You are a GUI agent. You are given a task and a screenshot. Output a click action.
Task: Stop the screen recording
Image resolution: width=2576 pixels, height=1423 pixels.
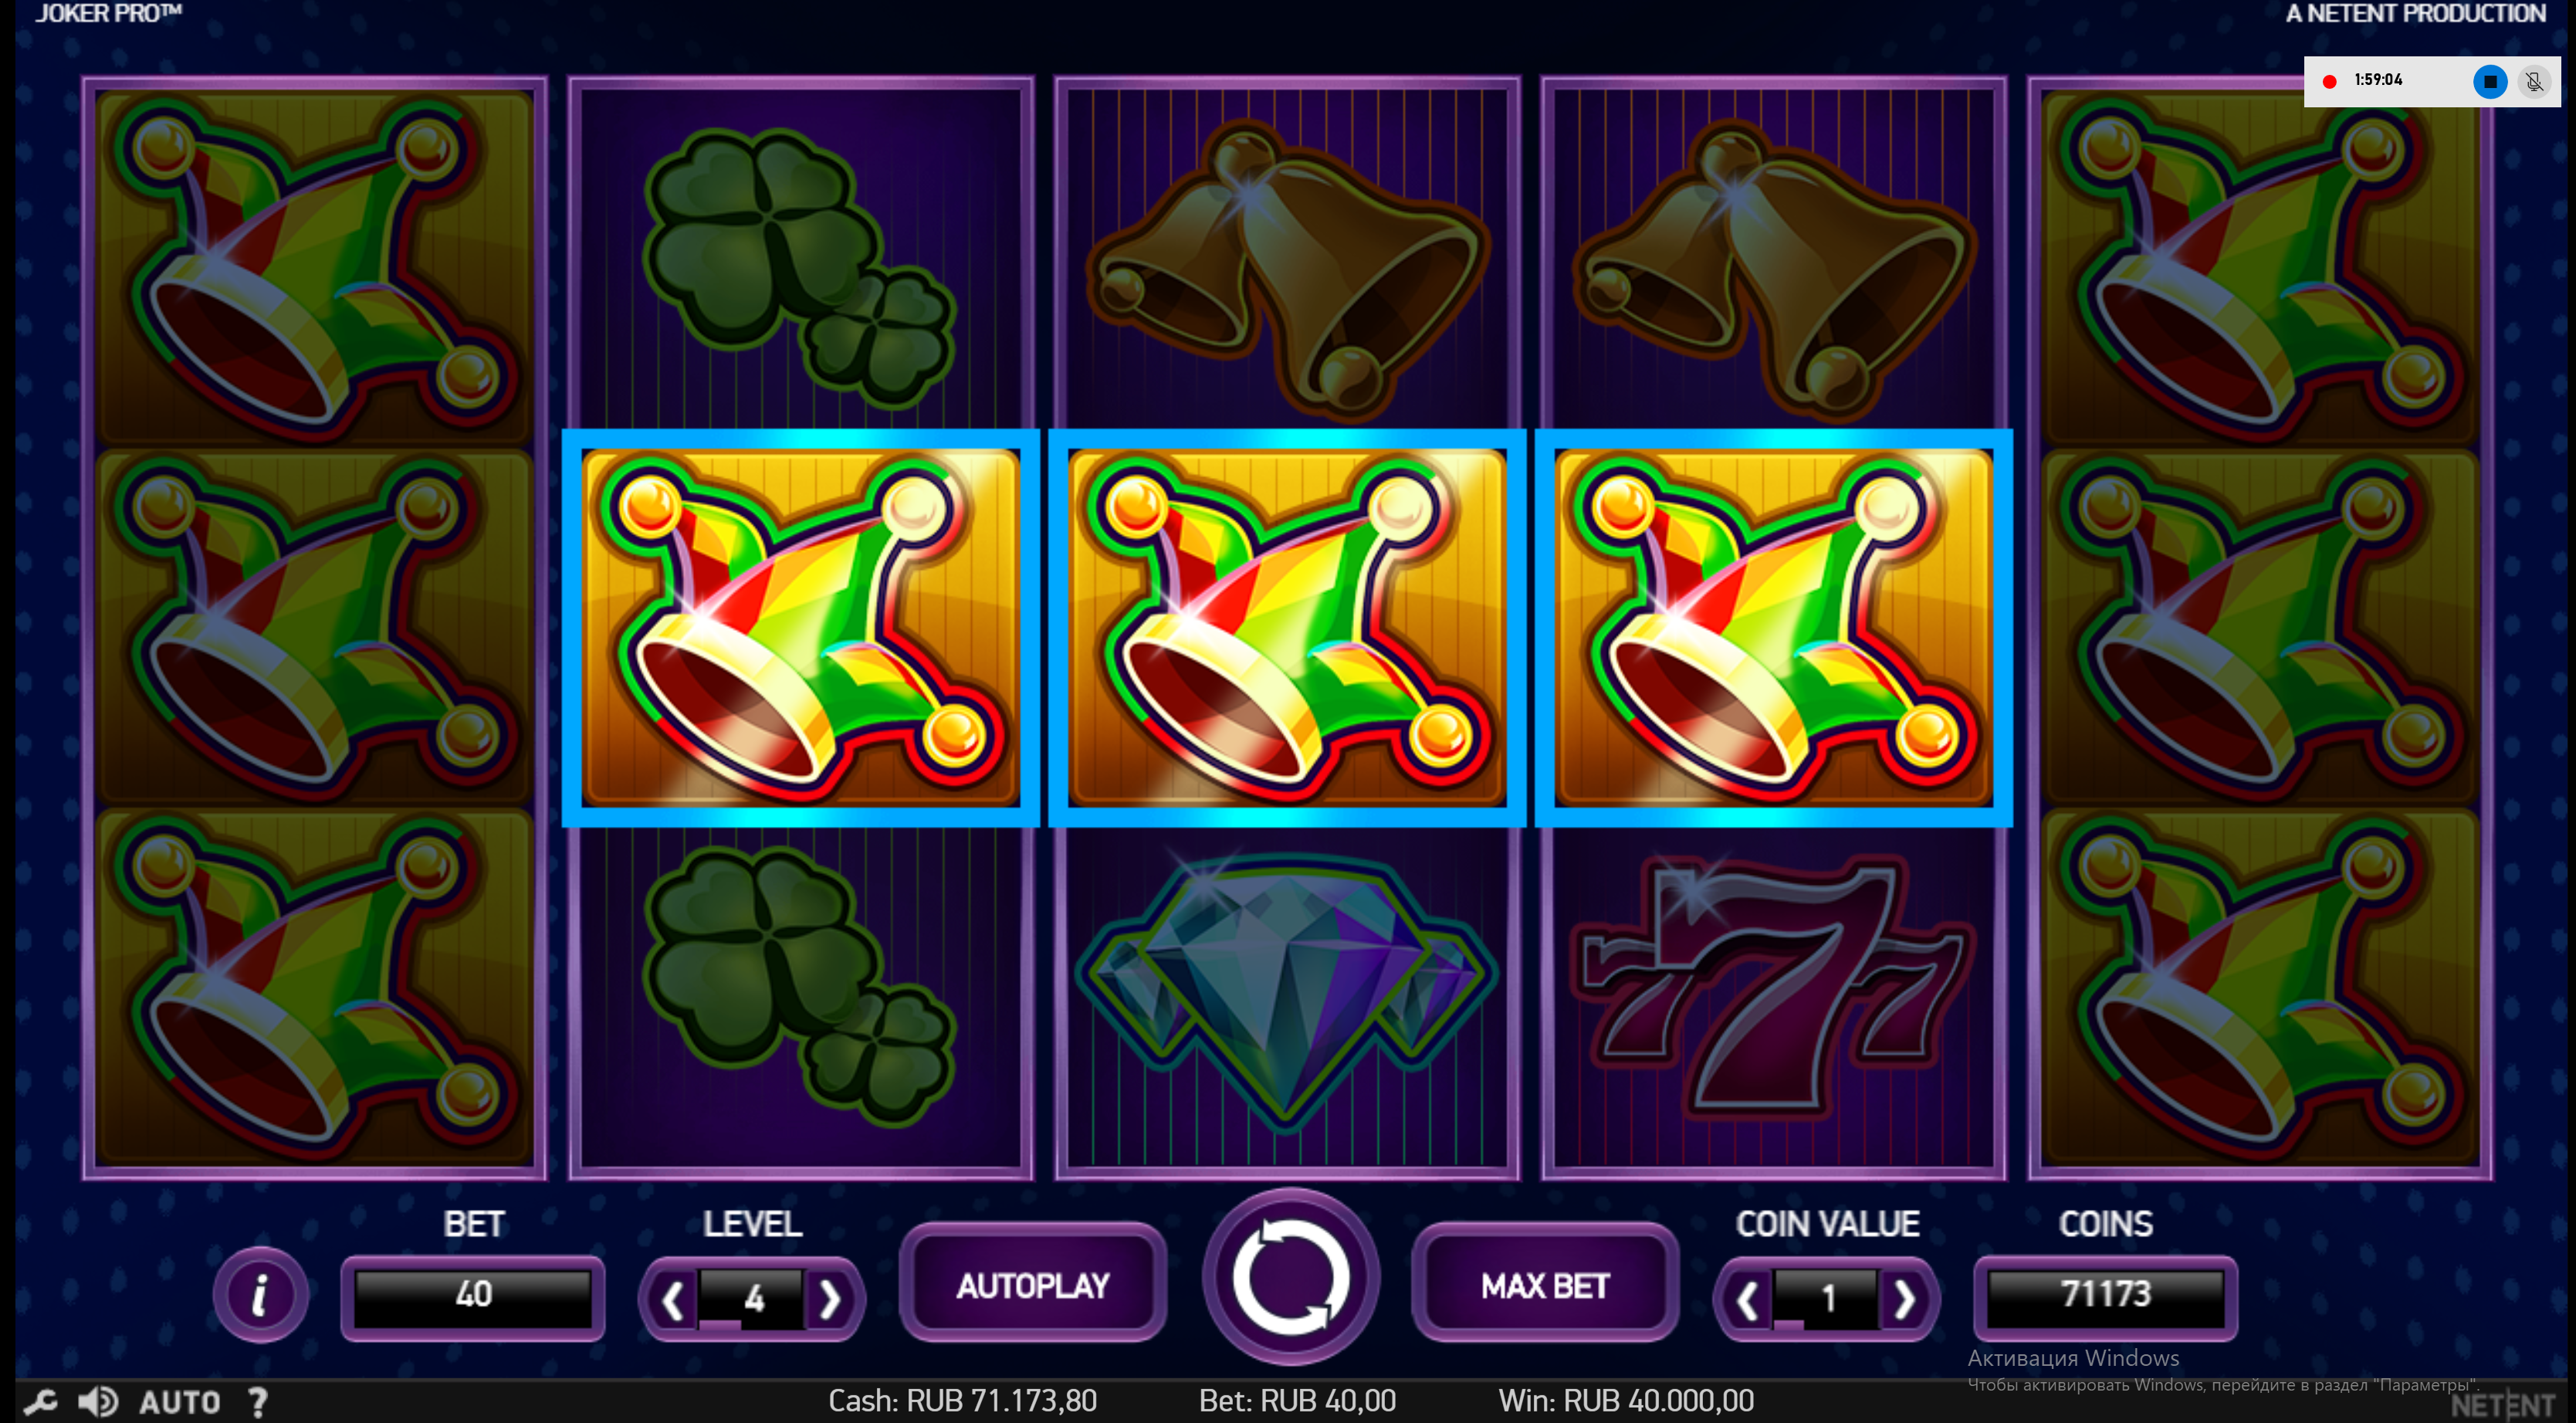point(2490,81)
